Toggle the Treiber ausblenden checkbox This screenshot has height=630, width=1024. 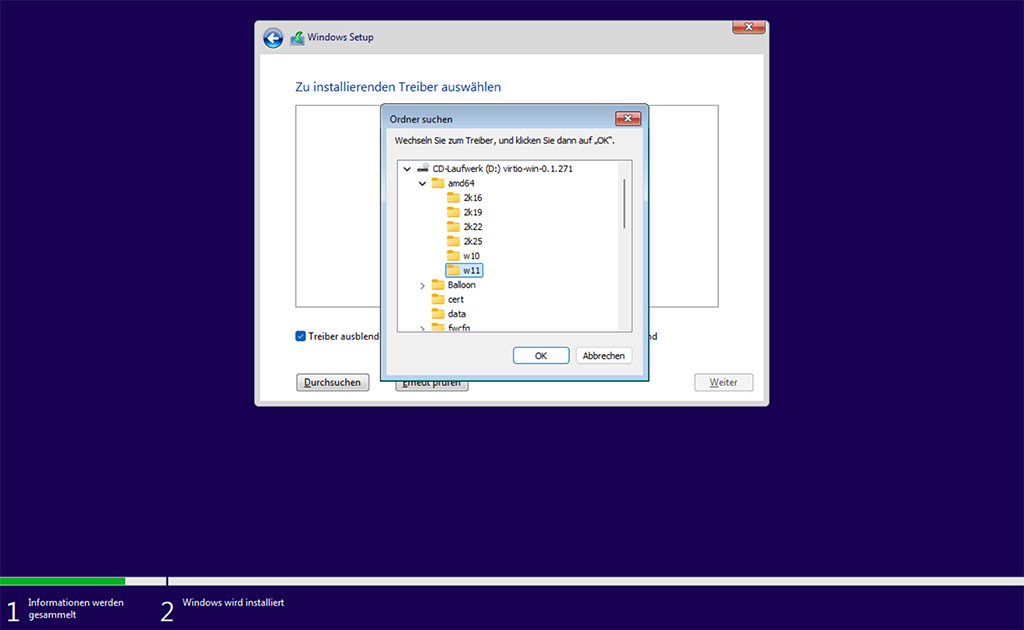300,336
